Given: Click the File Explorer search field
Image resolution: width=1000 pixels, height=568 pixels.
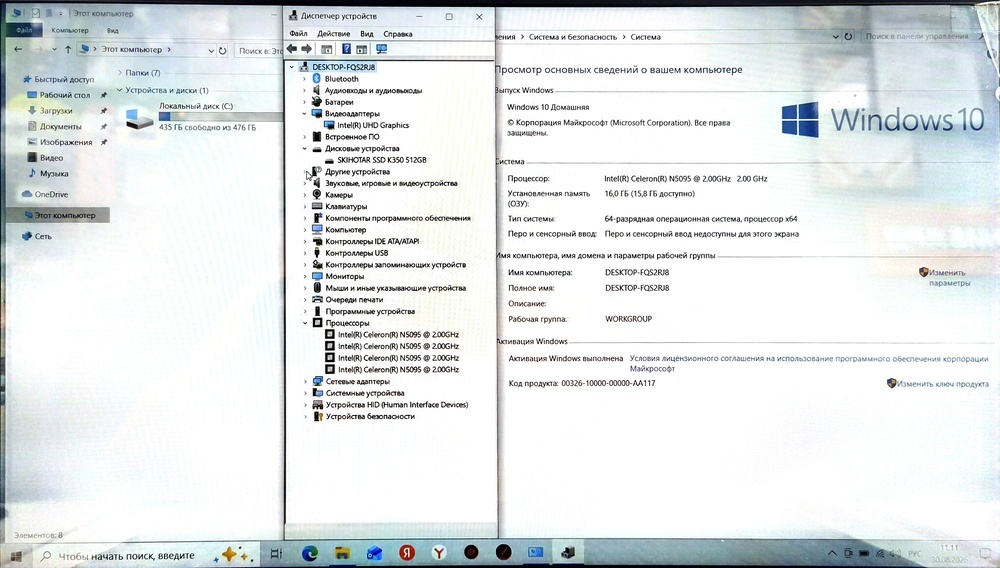Looking at the screenshot, I should tap(258, 50).
